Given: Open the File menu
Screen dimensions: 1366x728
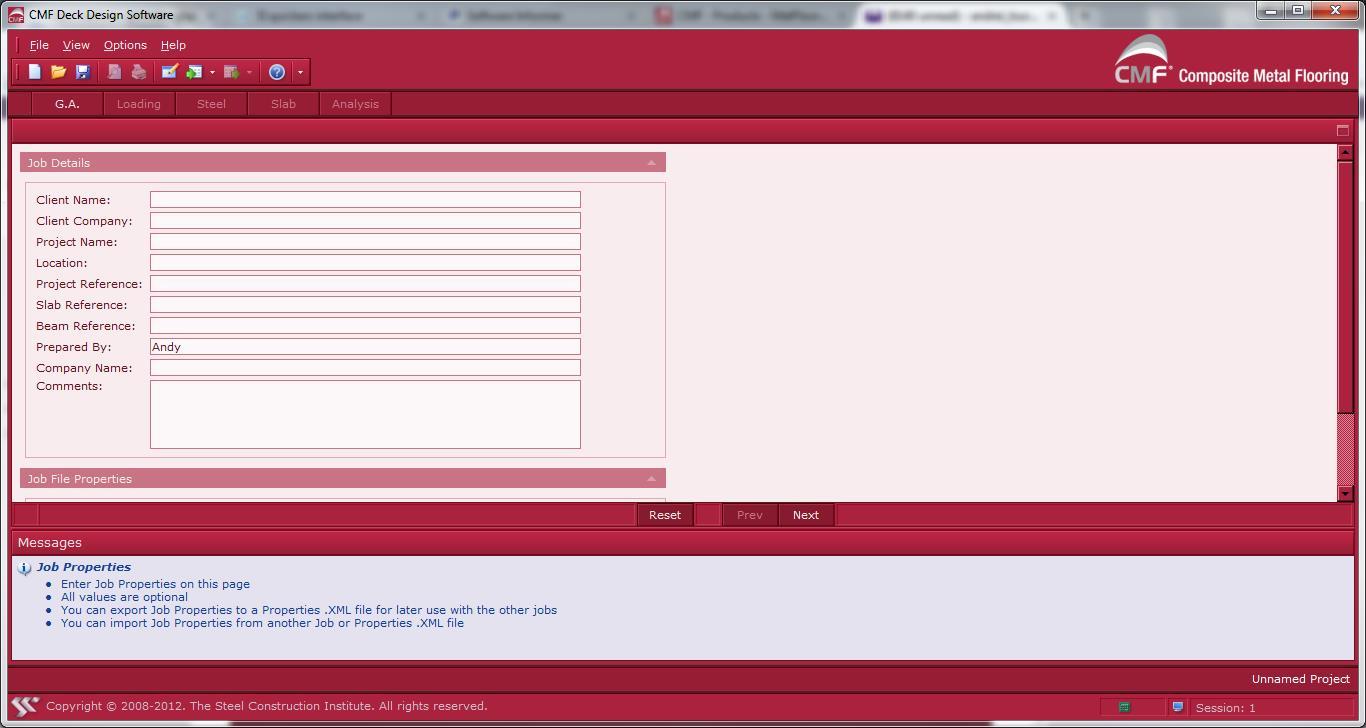Looking at the screenshot, I should [x=39, y=45].
